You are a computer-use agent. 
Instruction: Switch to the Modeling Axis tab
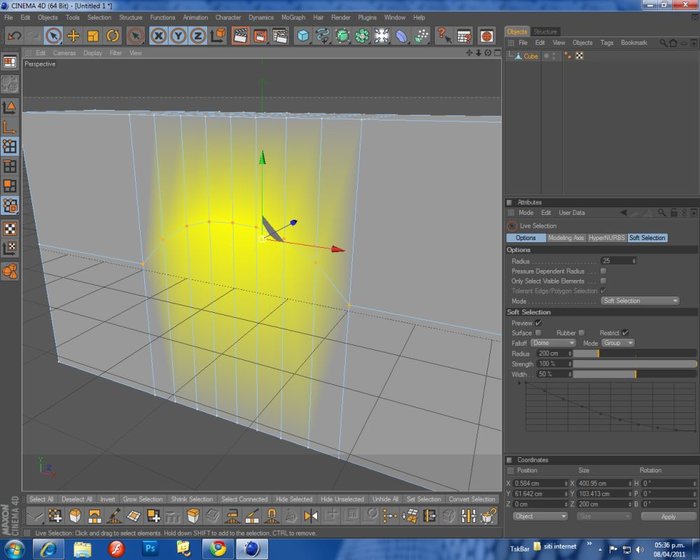click(566, 238)
